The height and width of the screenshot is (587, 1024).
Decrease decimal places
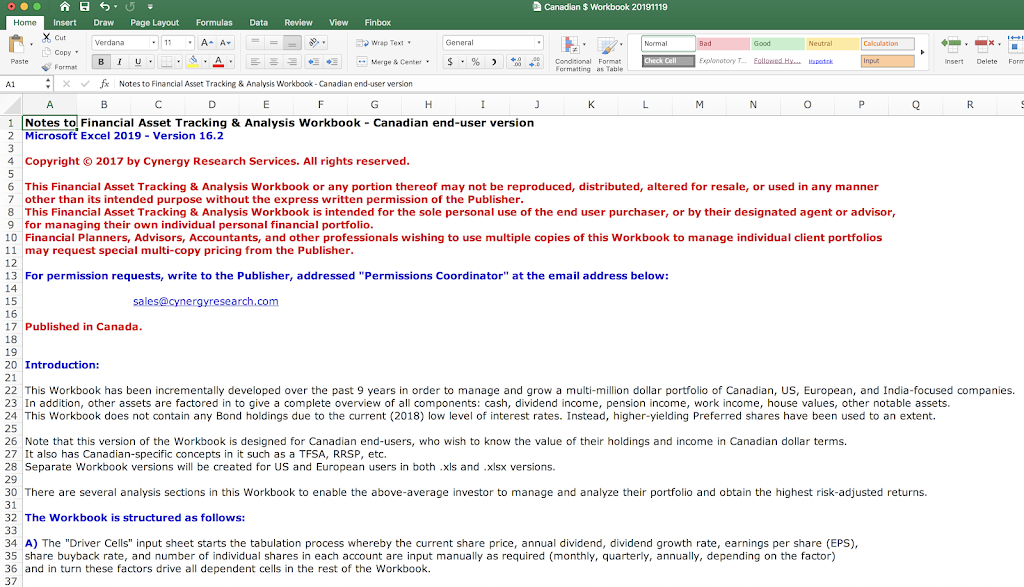[535, 62]
